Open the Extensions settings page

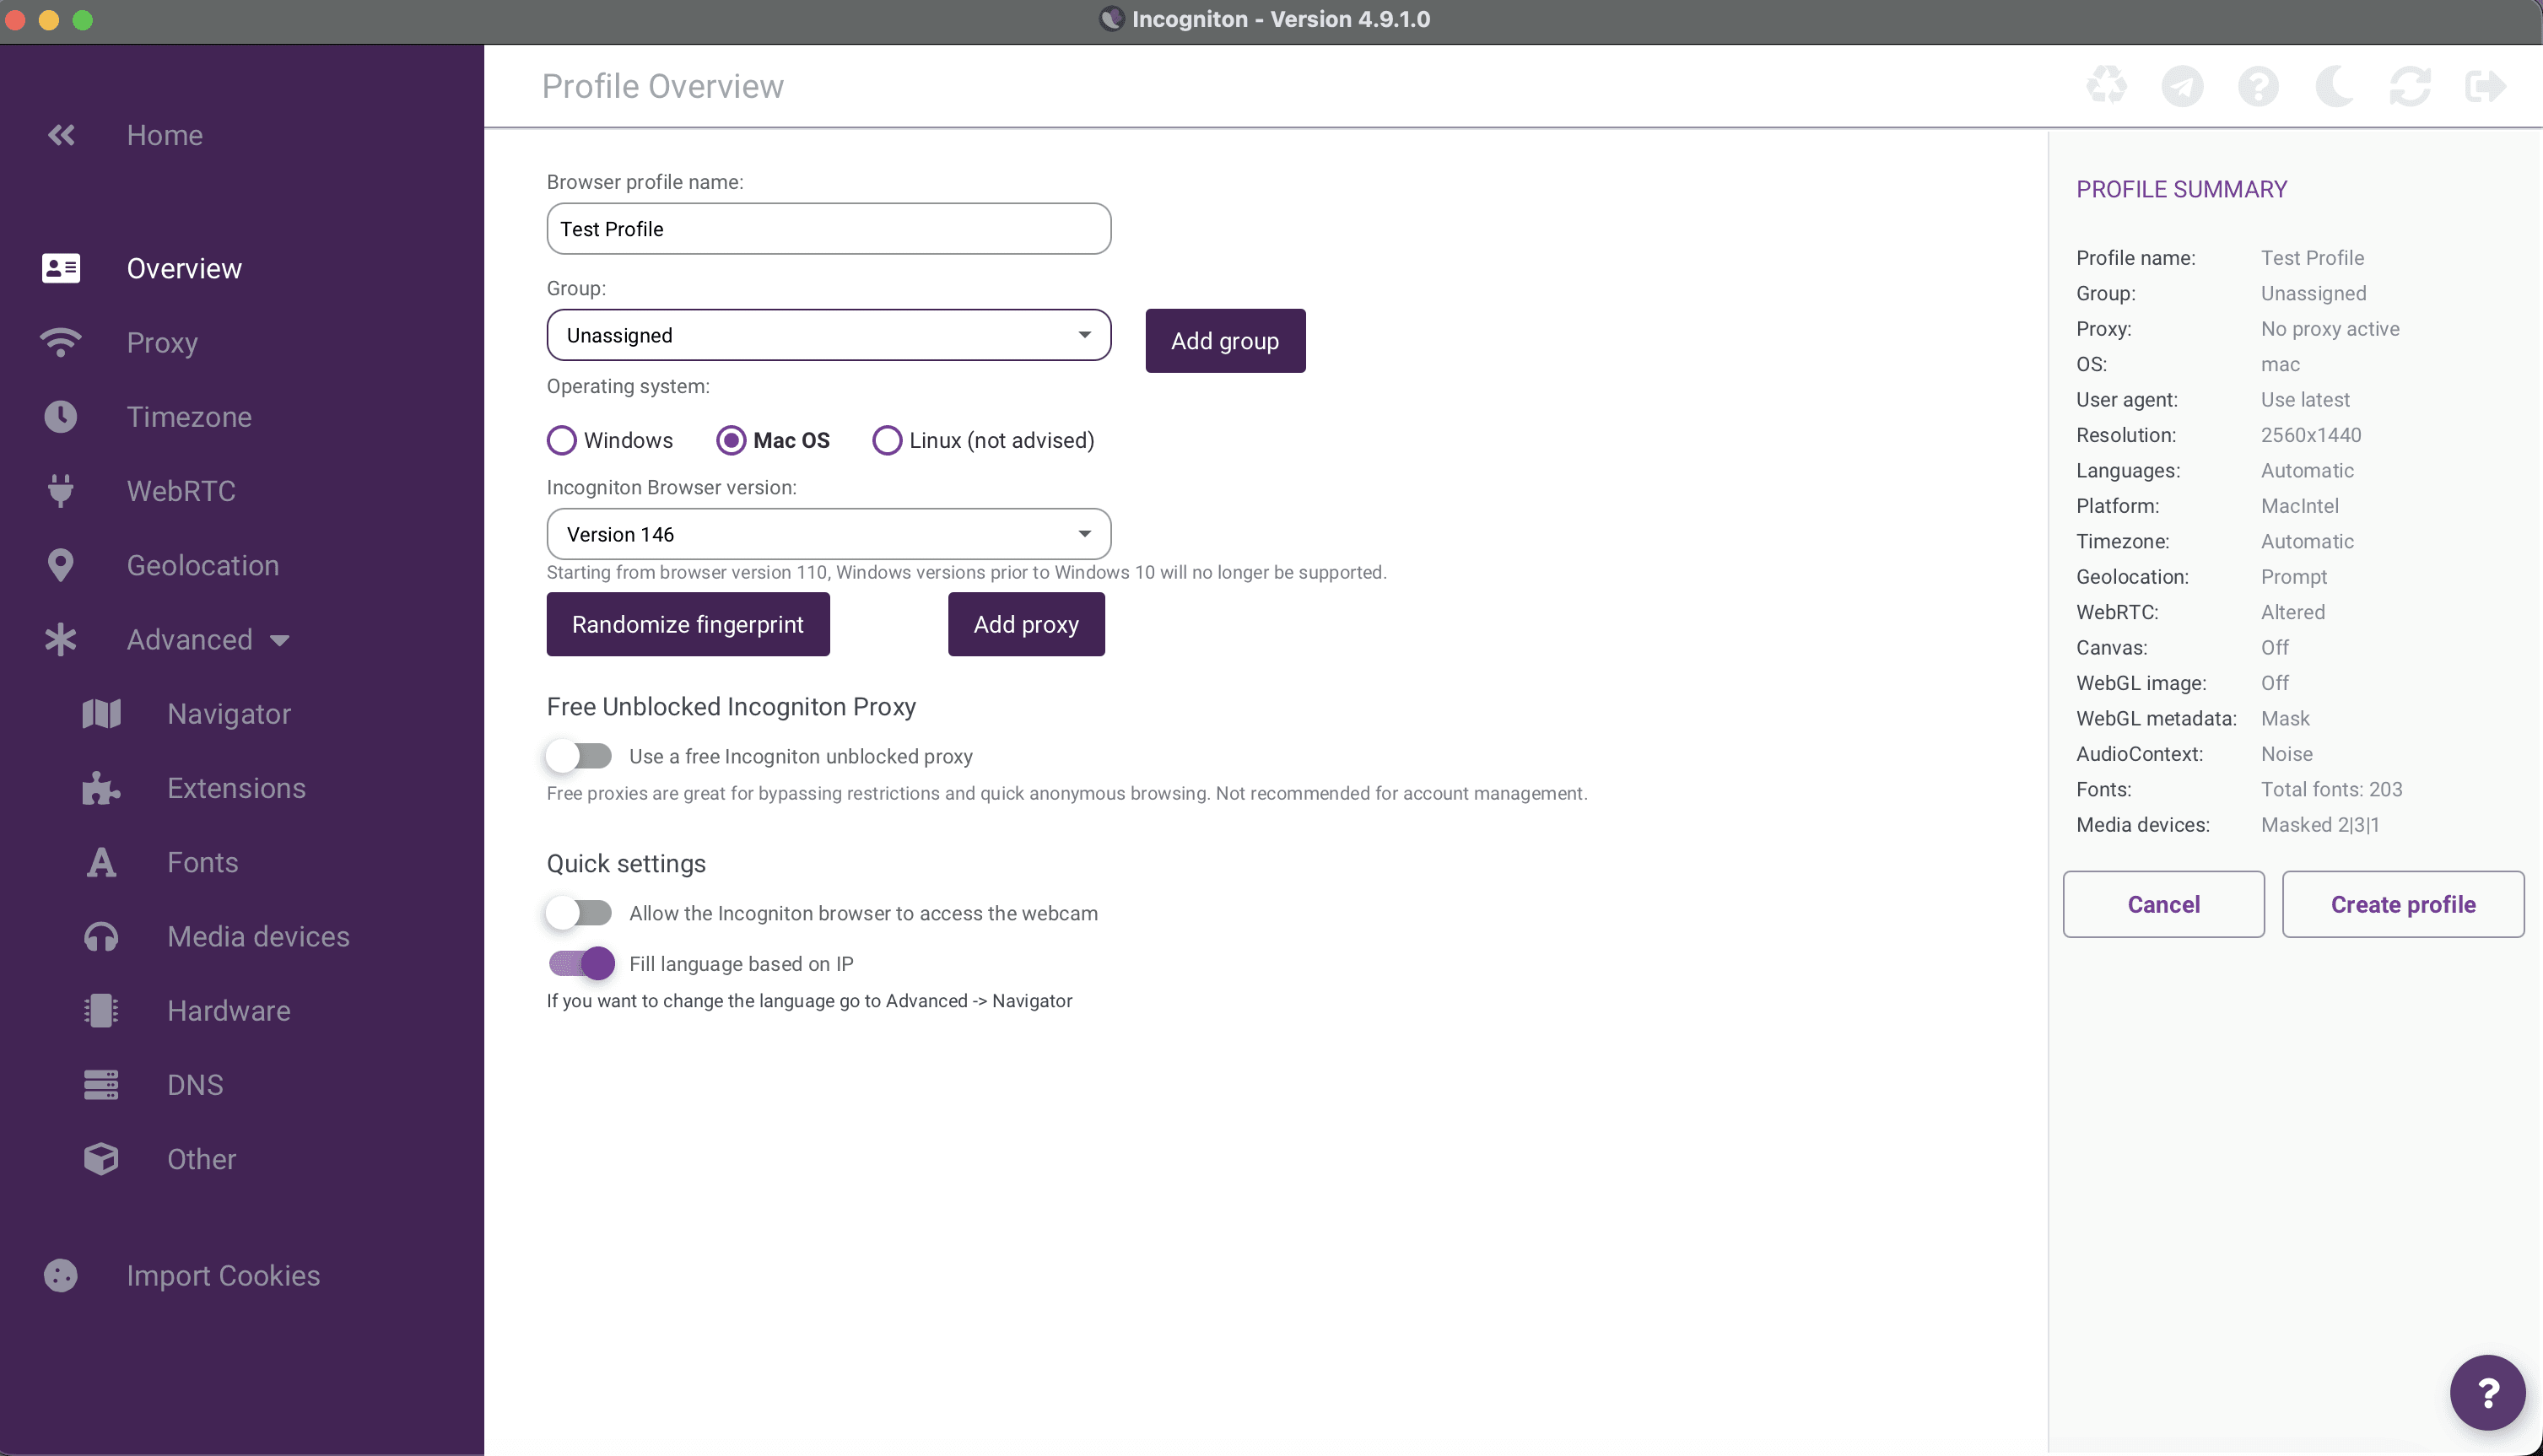236,788
